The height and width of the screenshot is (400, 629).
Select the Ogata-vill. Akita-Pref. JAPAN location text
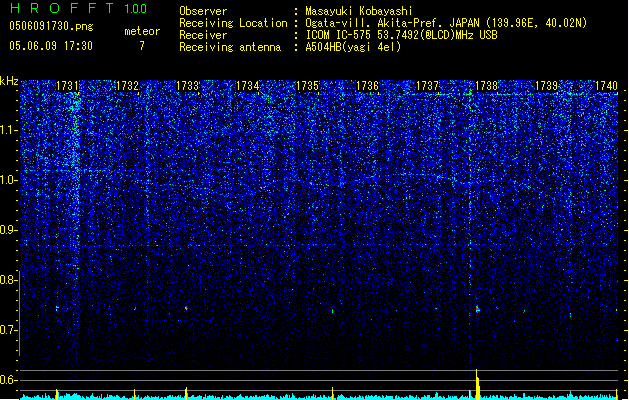point(446,23)
